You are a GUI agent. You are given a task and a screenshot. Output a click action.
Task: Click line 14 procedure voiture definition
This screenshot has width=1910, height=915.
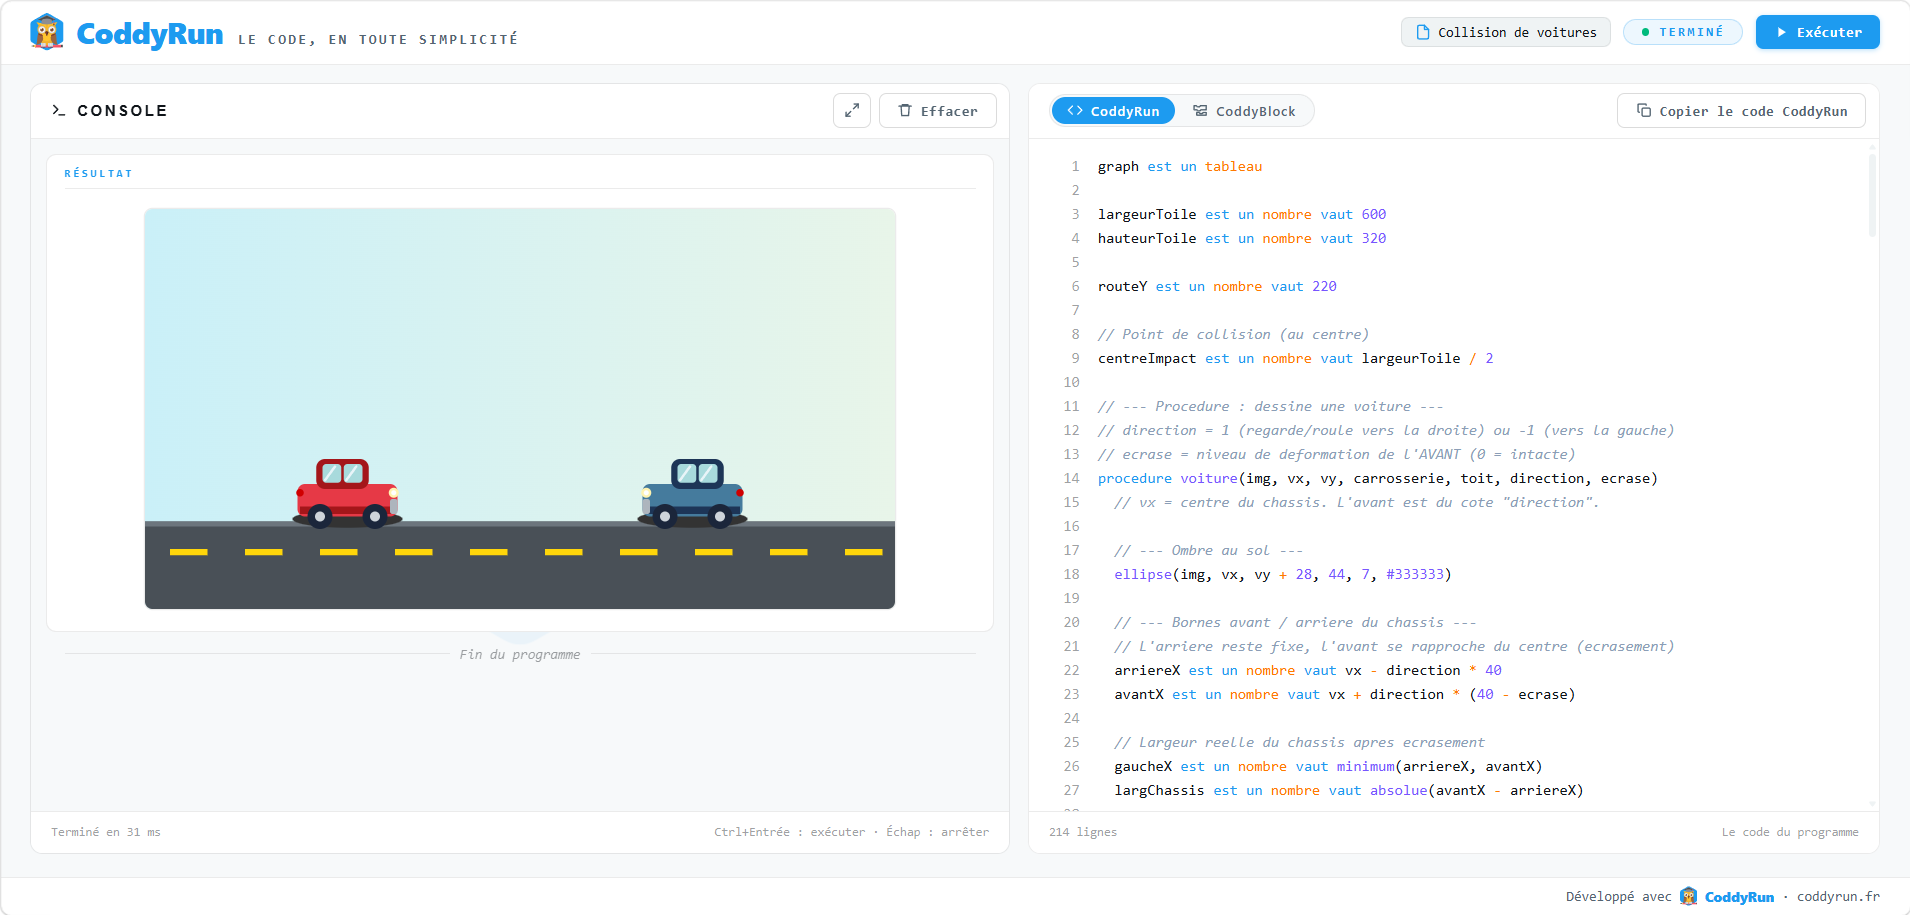click(1378, 479)
